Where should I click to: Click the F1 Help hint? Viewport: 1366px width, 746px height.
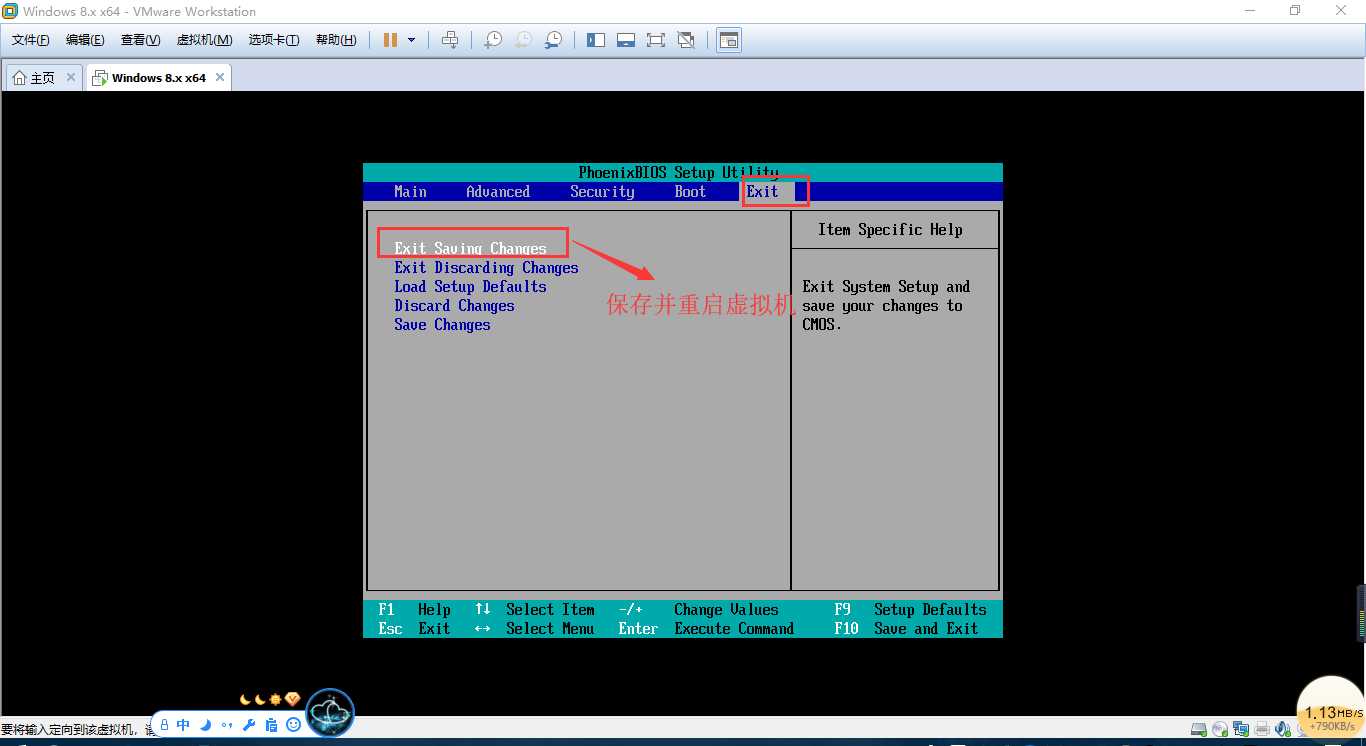pos(414,609)
